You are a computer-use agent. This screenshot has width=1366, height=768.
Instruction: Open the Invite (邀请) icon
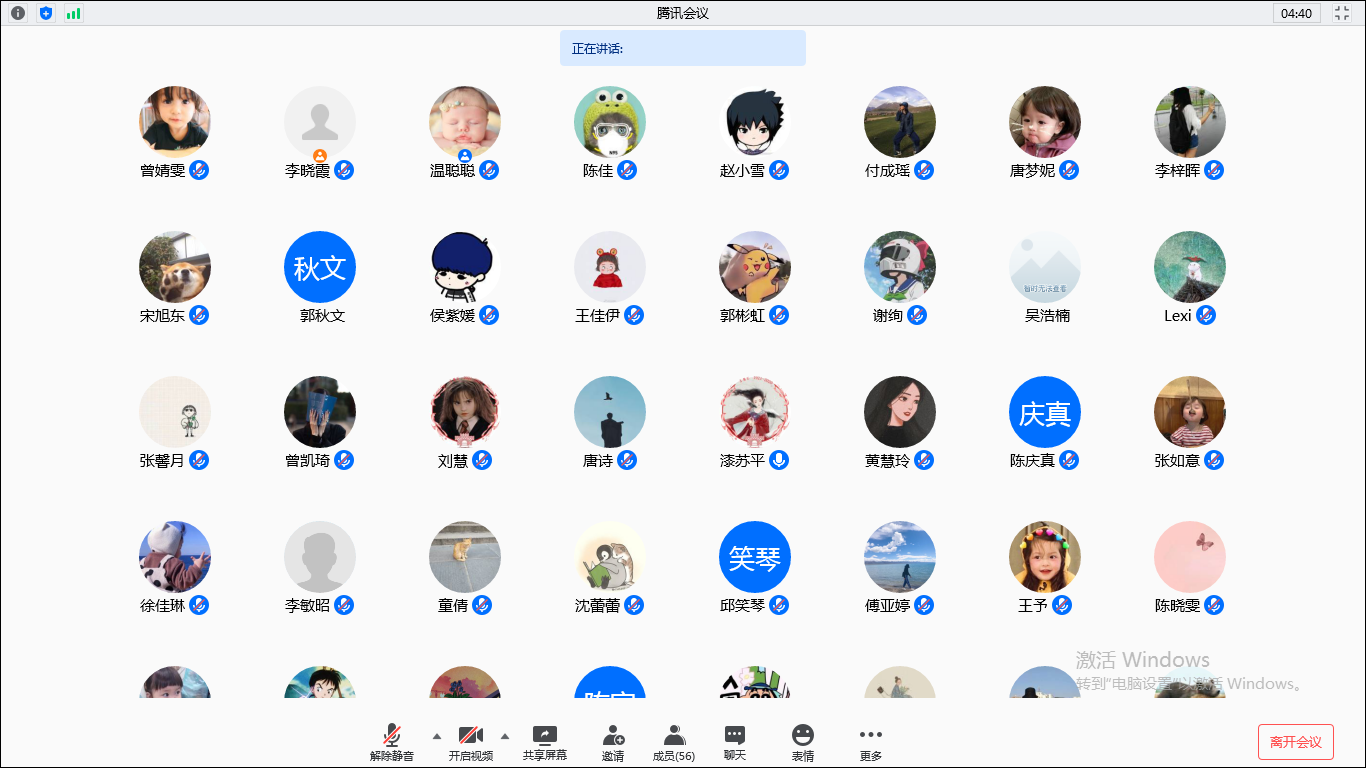613,743
